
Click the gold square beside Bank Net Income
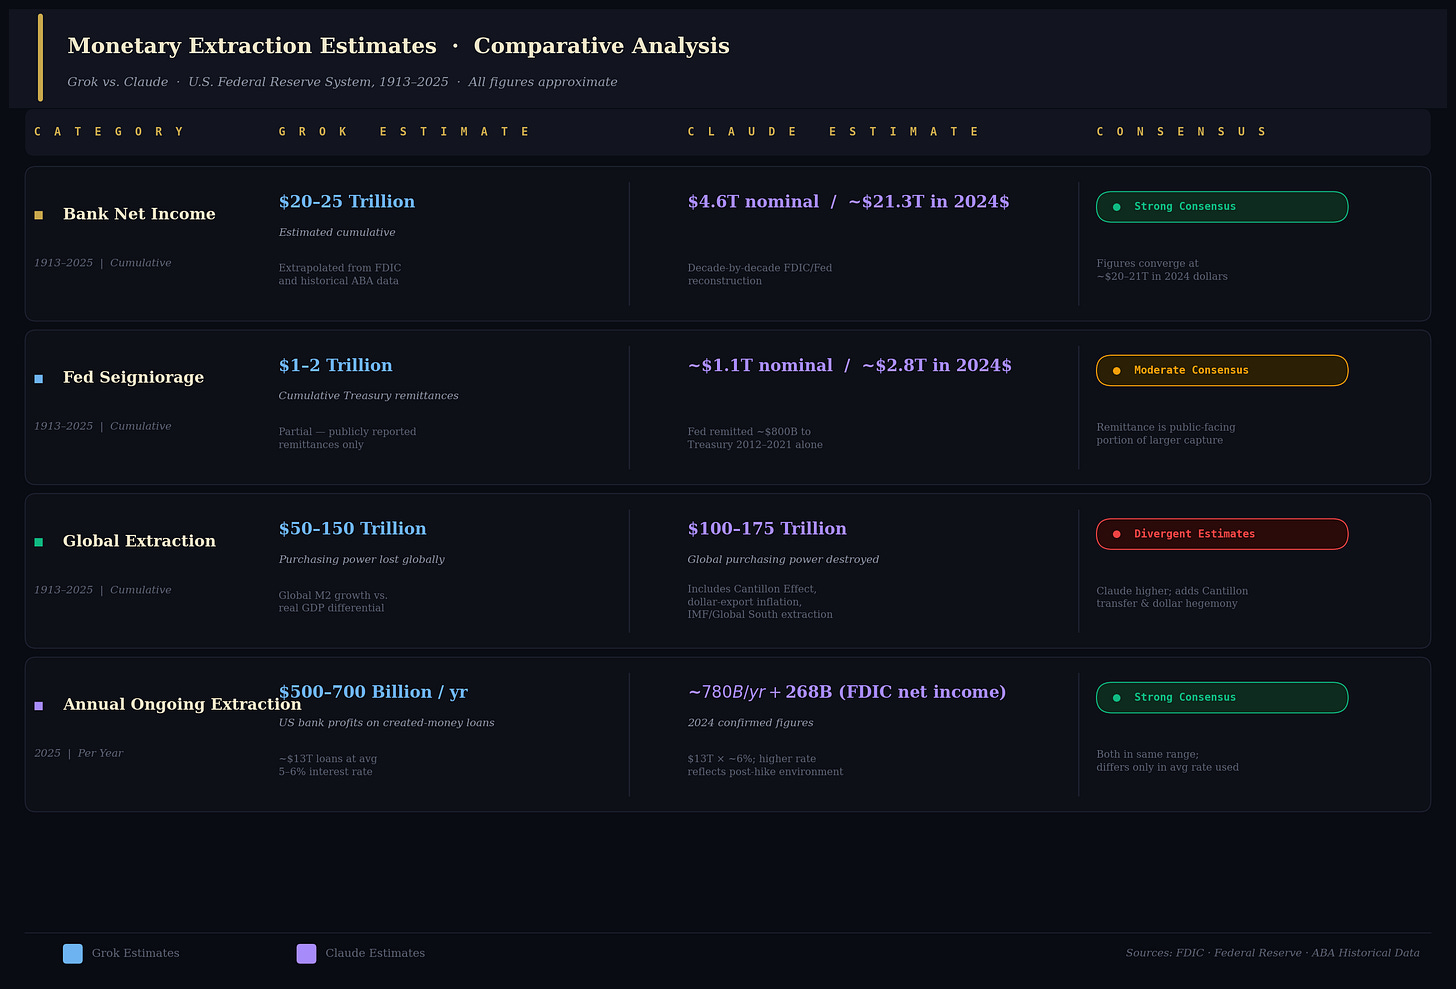pos(39,215)
